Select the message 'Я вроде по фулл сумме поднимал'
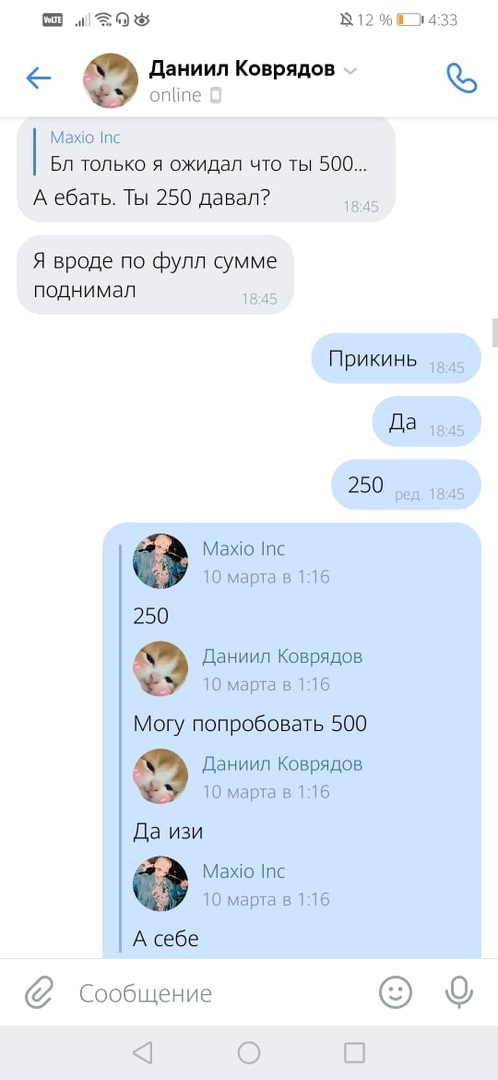Image resolution: width=498 pixels, height=1080 pixels. [155, 275]
